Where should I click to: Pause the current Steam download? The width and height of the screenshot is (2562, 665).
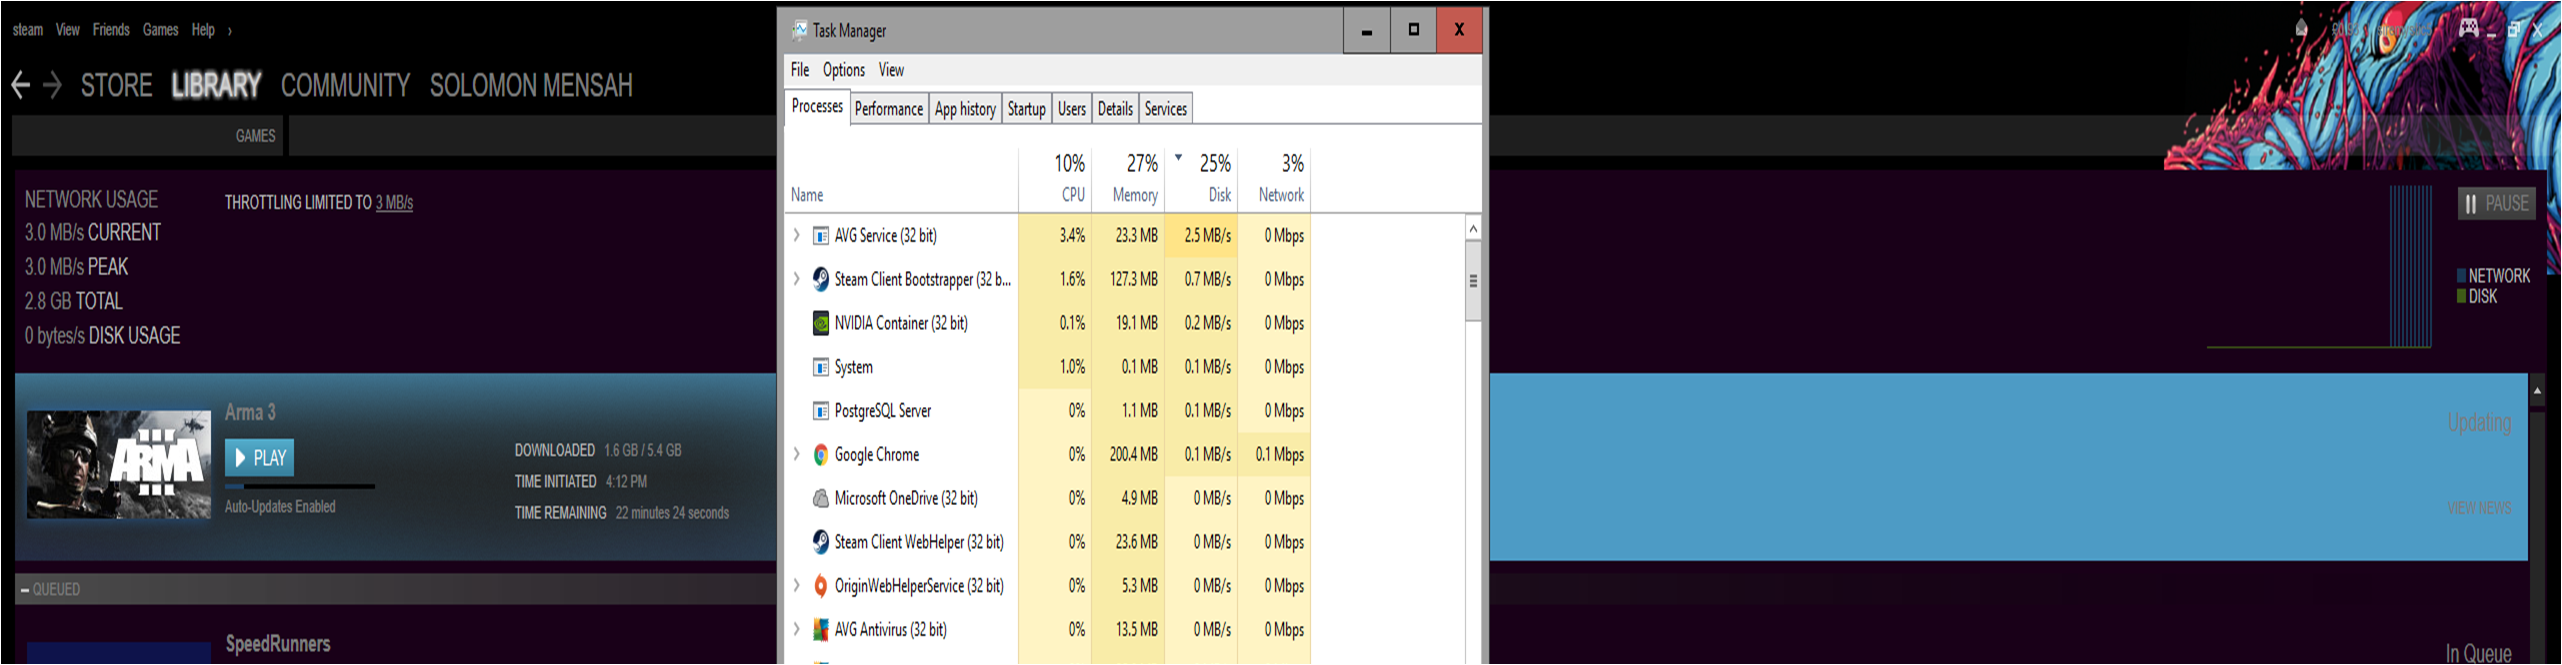pos(2496,204)
